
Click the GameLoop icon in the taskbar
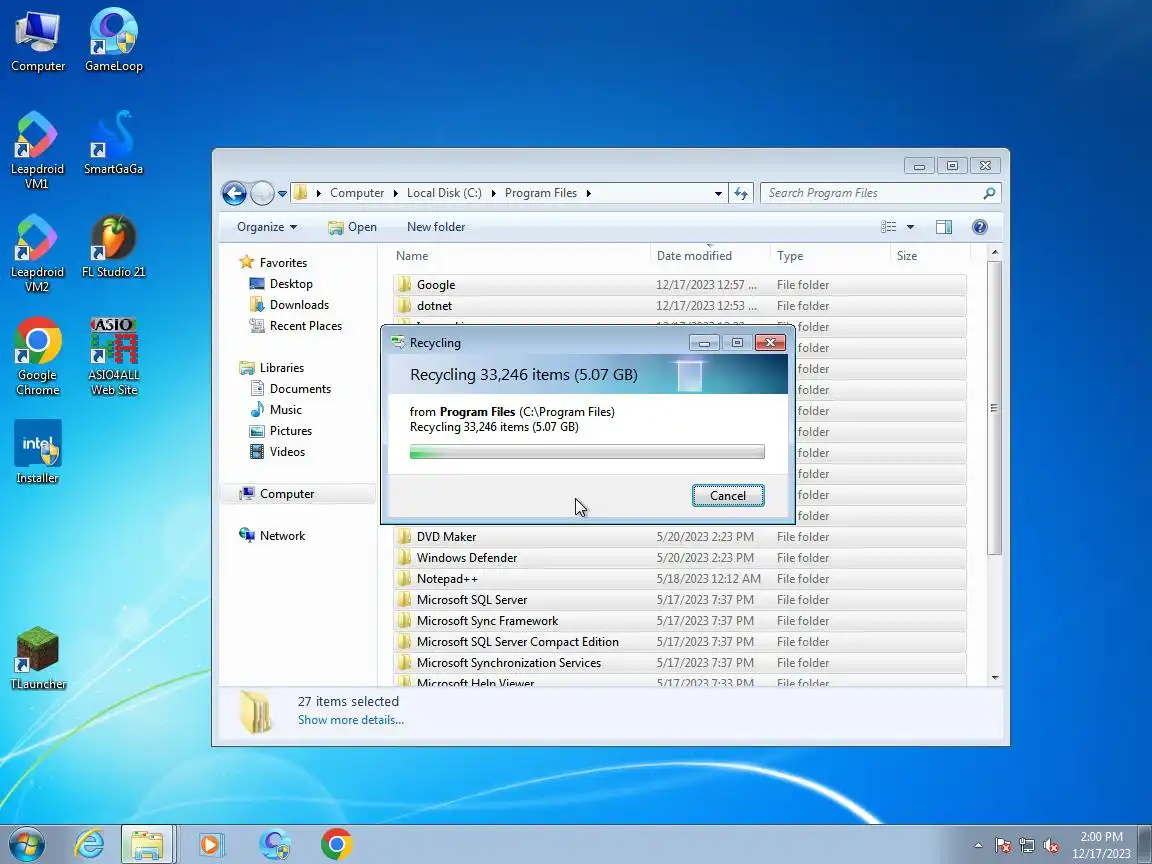tap(274, 844)
